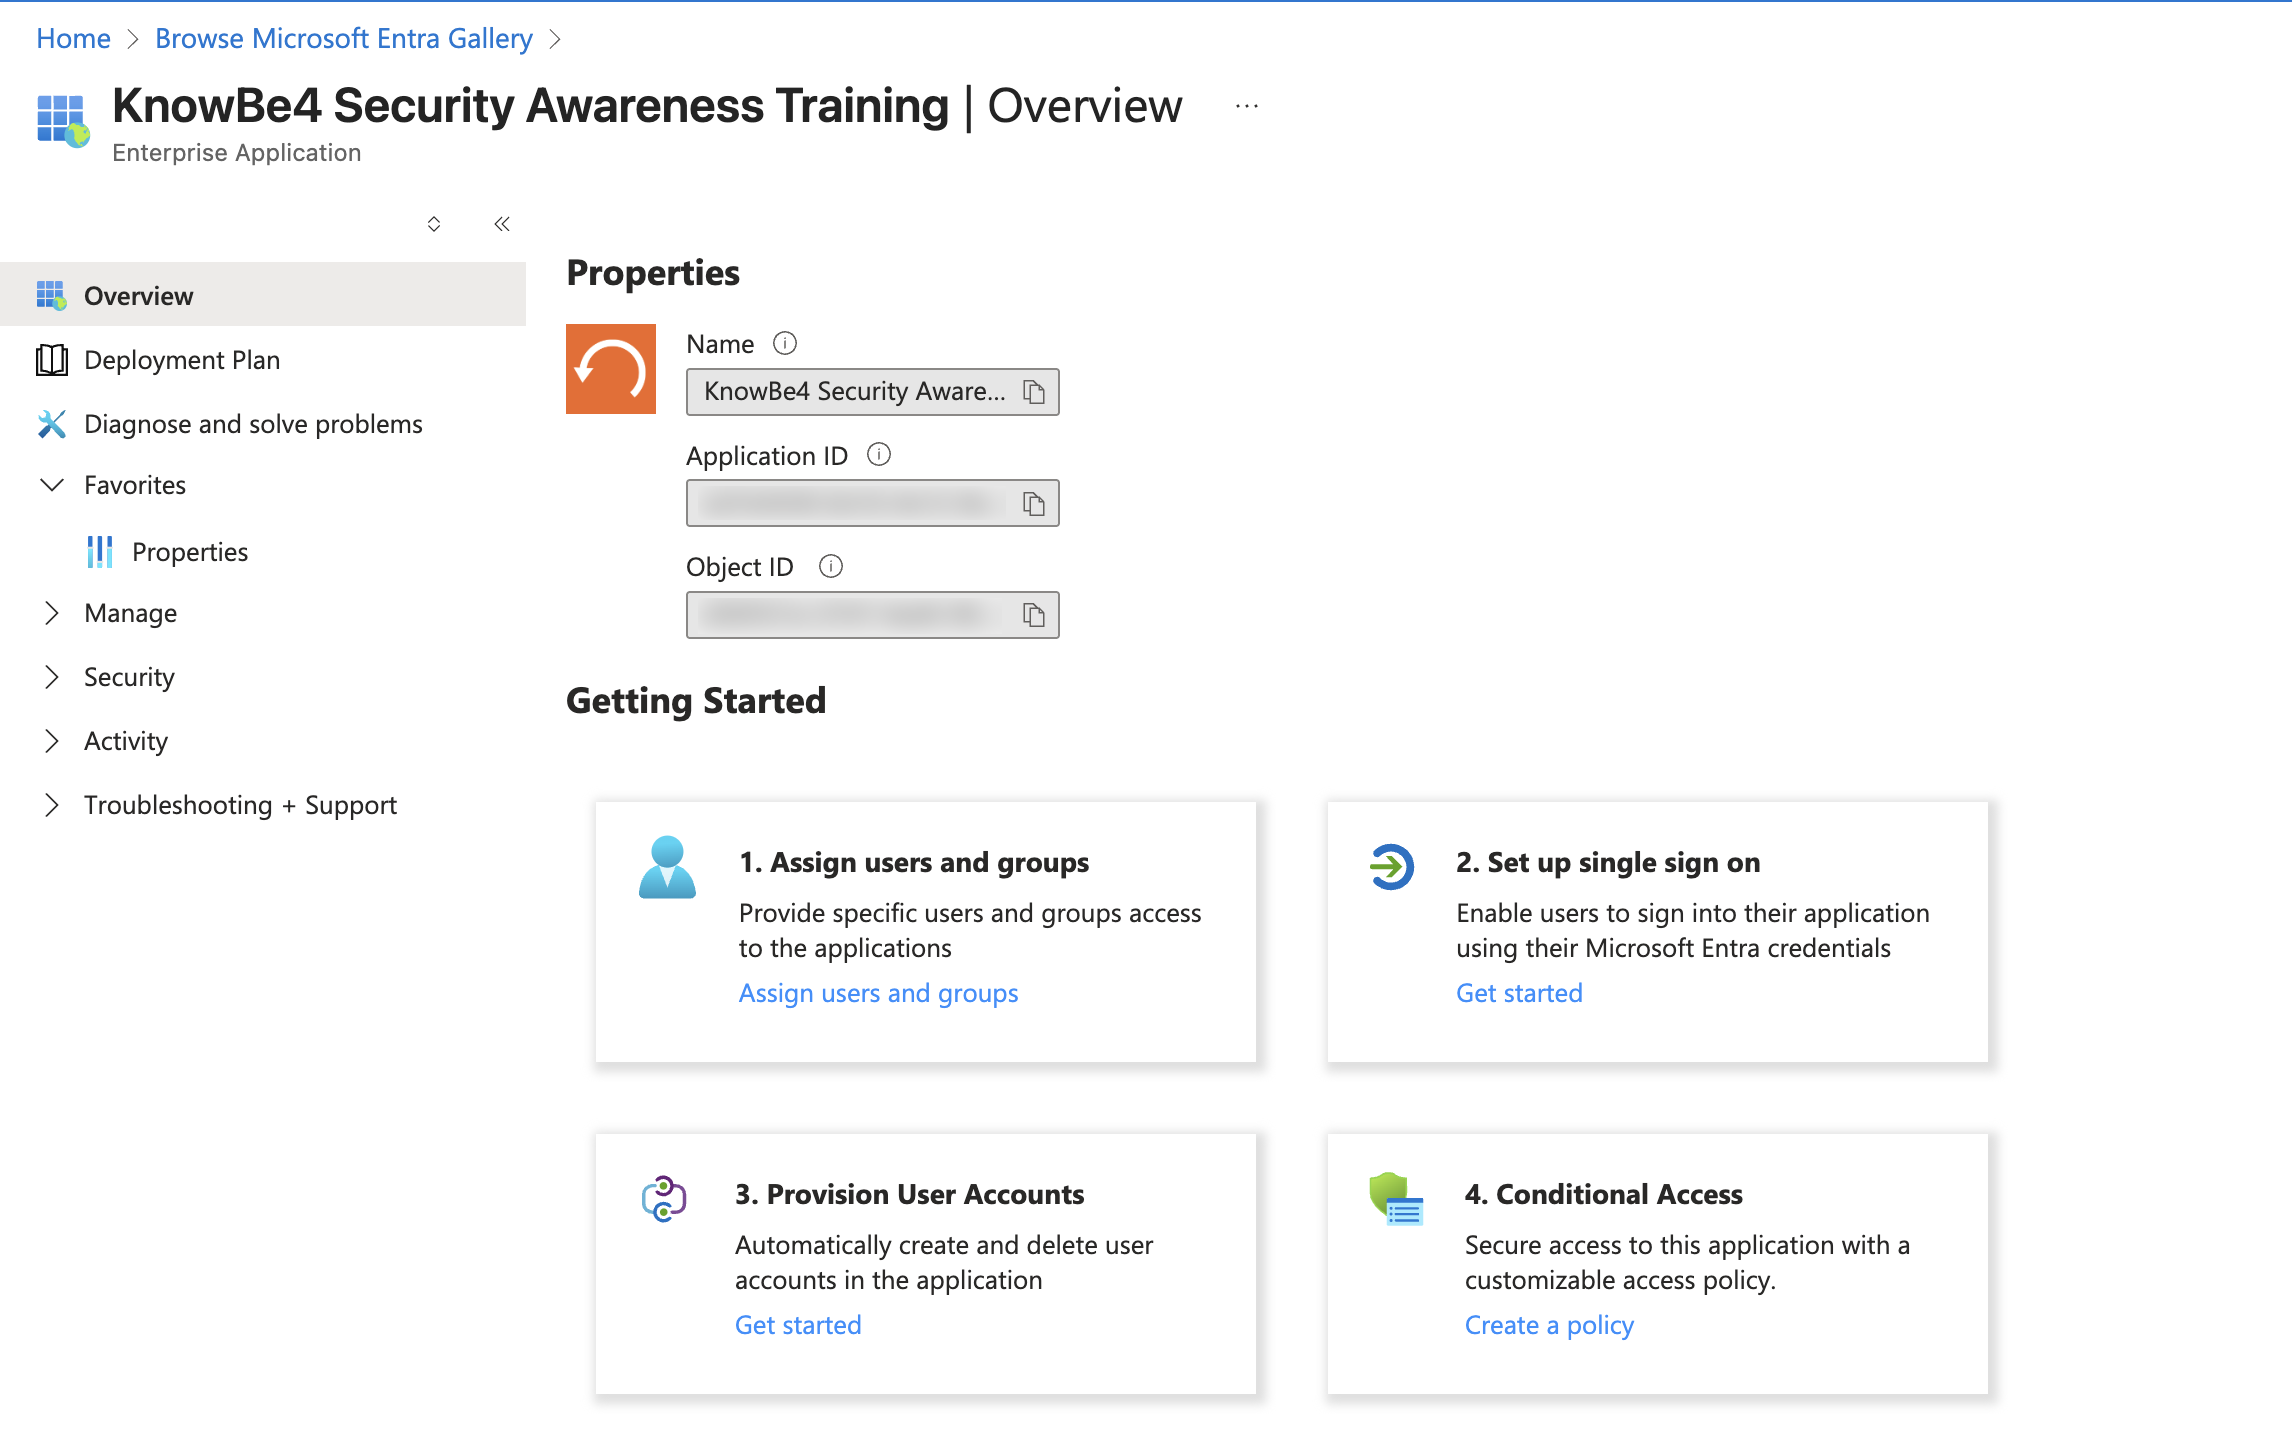The image size is (2292, 1436).
Task: Click the Assign users and groups link
Action: (878, 993)
